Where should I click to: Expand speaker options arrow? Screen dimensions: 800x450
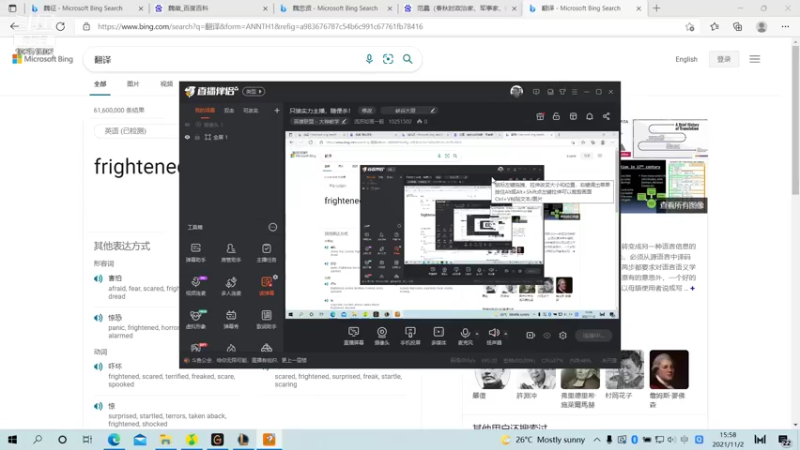pos(506,334)
